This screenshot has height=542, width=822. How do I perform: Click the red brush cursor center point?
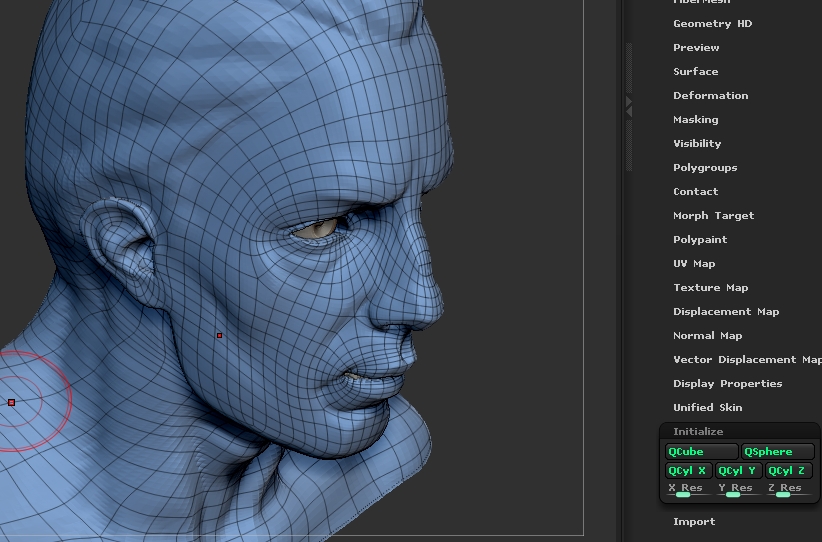[x=11, y=402]
